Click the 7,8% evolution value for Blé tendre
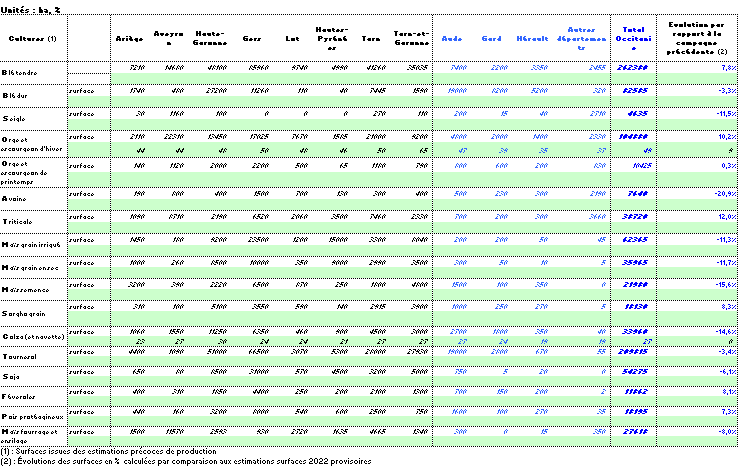Viewport: 741px width, 469px height. (x=728, y=68)
